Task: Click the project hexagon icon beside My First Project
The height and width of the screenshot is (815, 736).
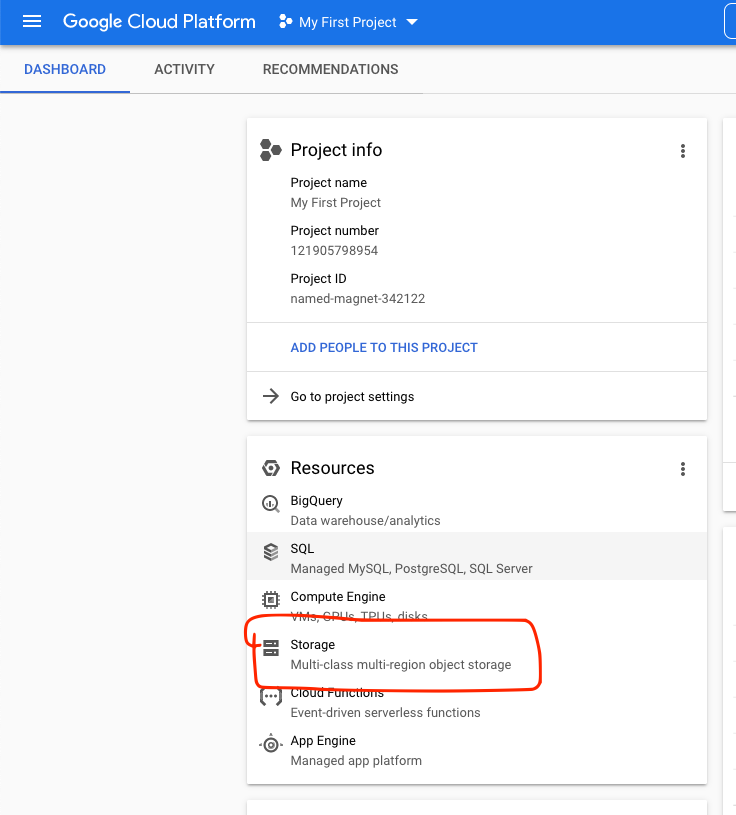Action: (x=285, y=22)
